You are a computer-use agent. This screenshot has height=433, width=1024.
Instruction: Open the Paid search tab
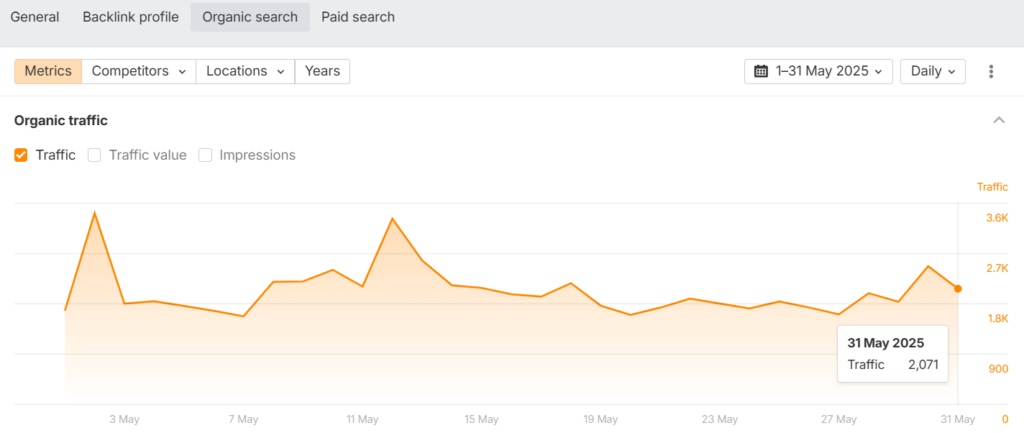pyautogui.click(x=358, y=17)
